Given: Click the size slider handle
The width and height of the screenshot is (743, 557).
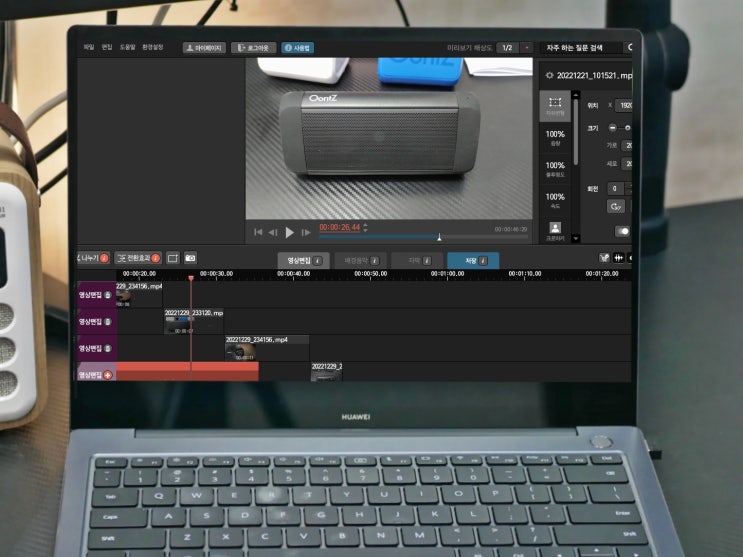Looking at the screenshot, I should point(627,128).
